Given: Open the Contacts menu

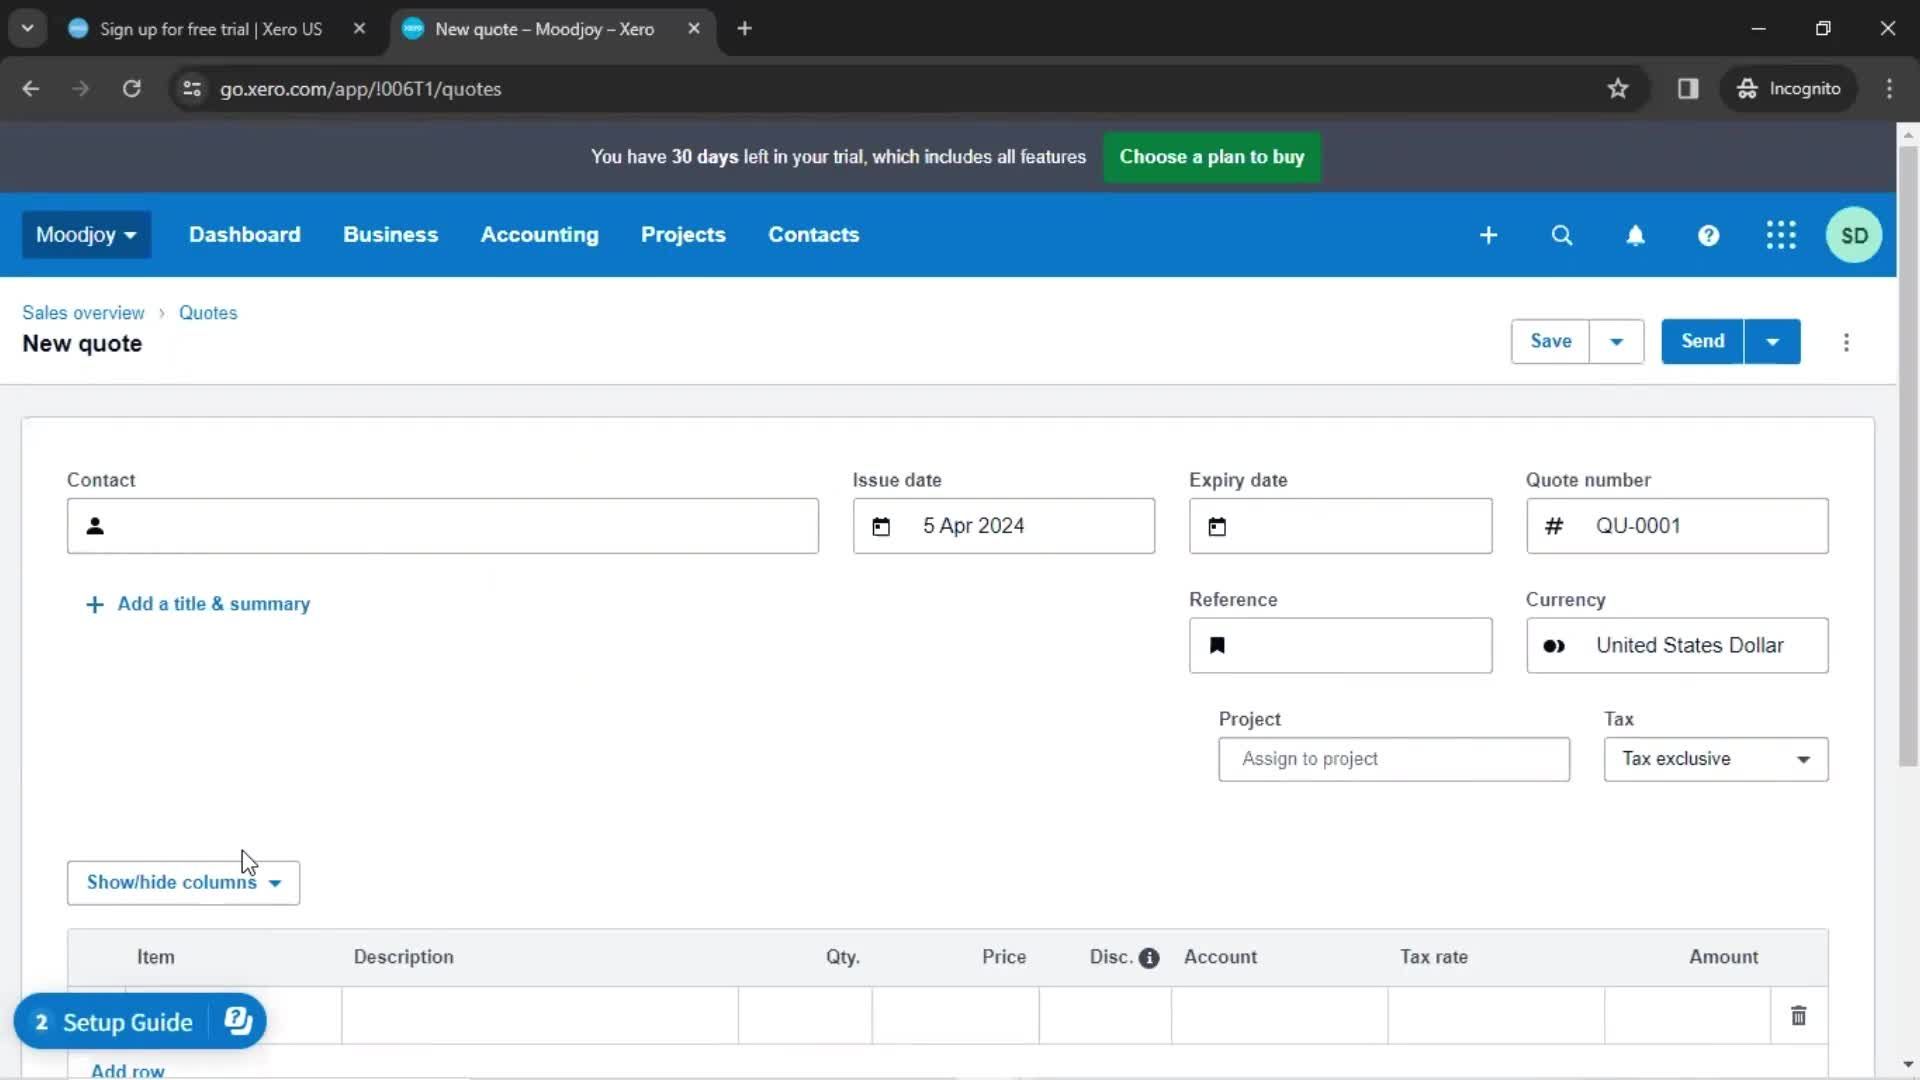Looking at the screenshot, I should click(x=813, y=235).
